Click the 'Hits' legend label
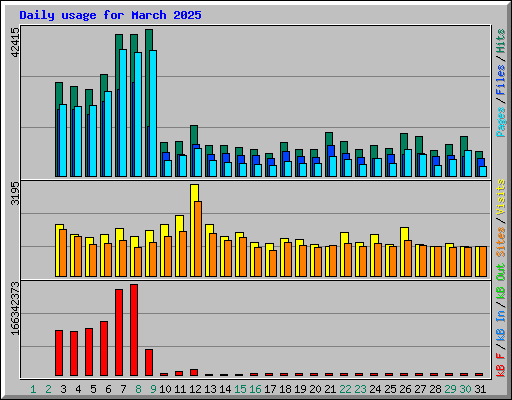512x400 pixels. coord(501,41)
